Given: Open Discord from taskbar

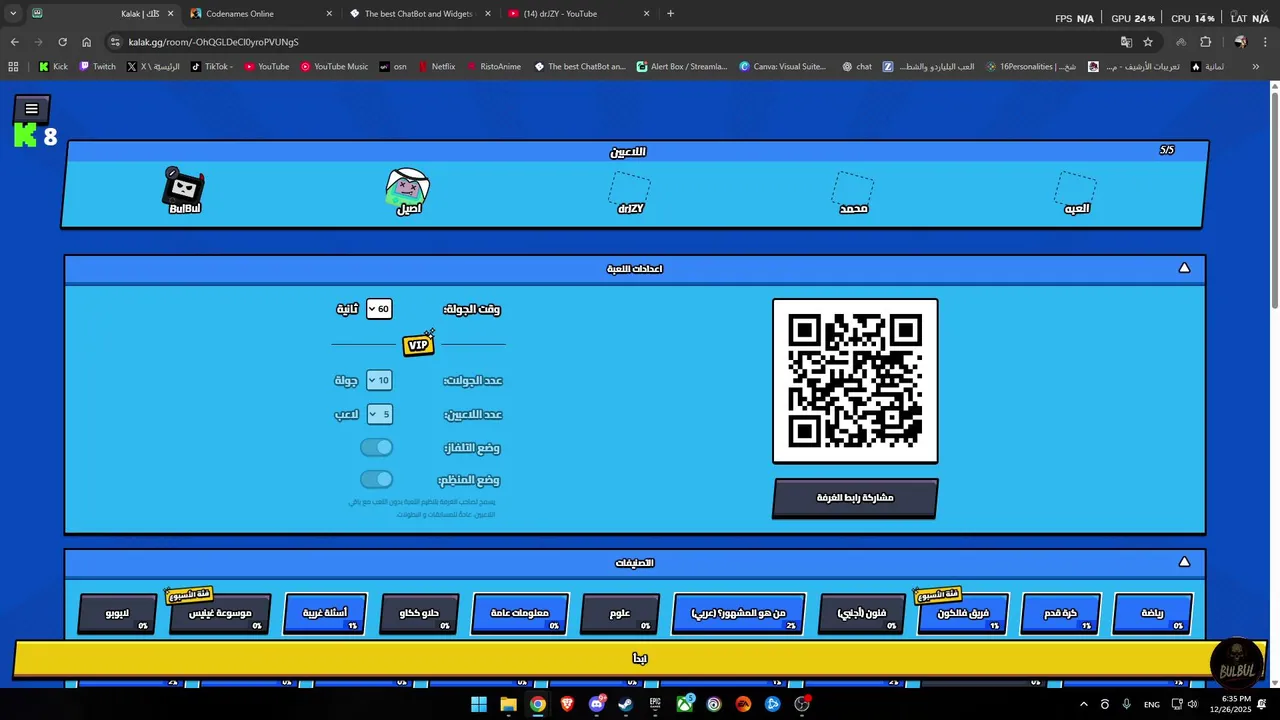Looking at the screenshot, I should point(597,704).
